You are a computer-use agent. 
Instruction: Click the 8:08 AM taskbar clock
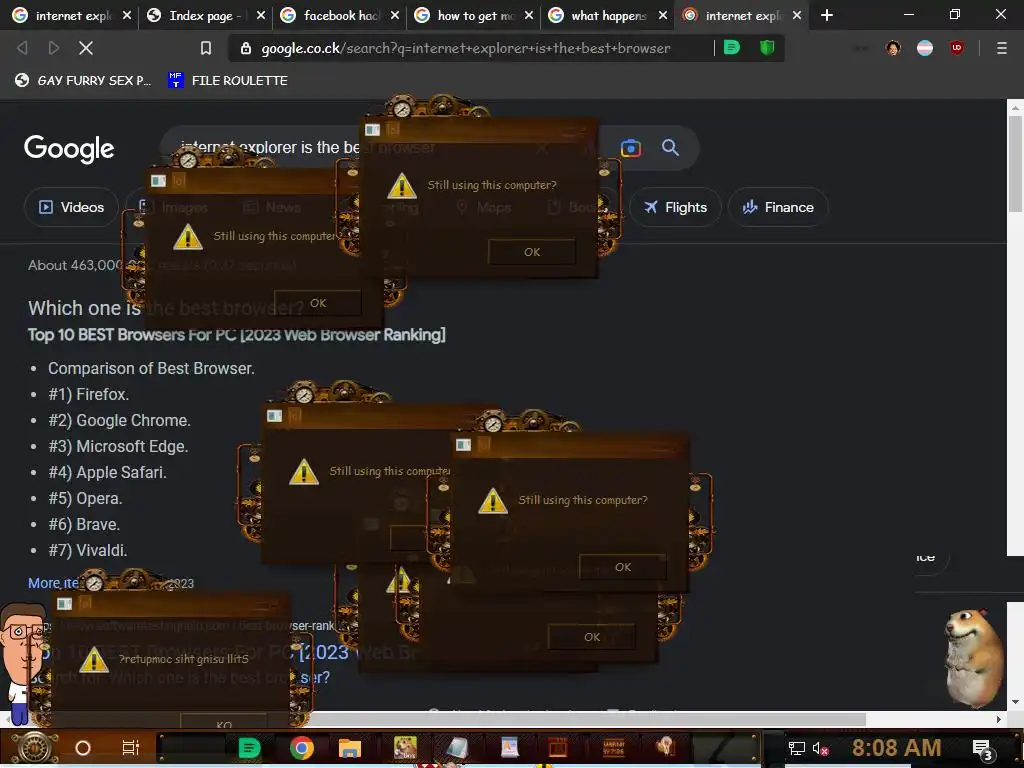(x=896, y=748)
